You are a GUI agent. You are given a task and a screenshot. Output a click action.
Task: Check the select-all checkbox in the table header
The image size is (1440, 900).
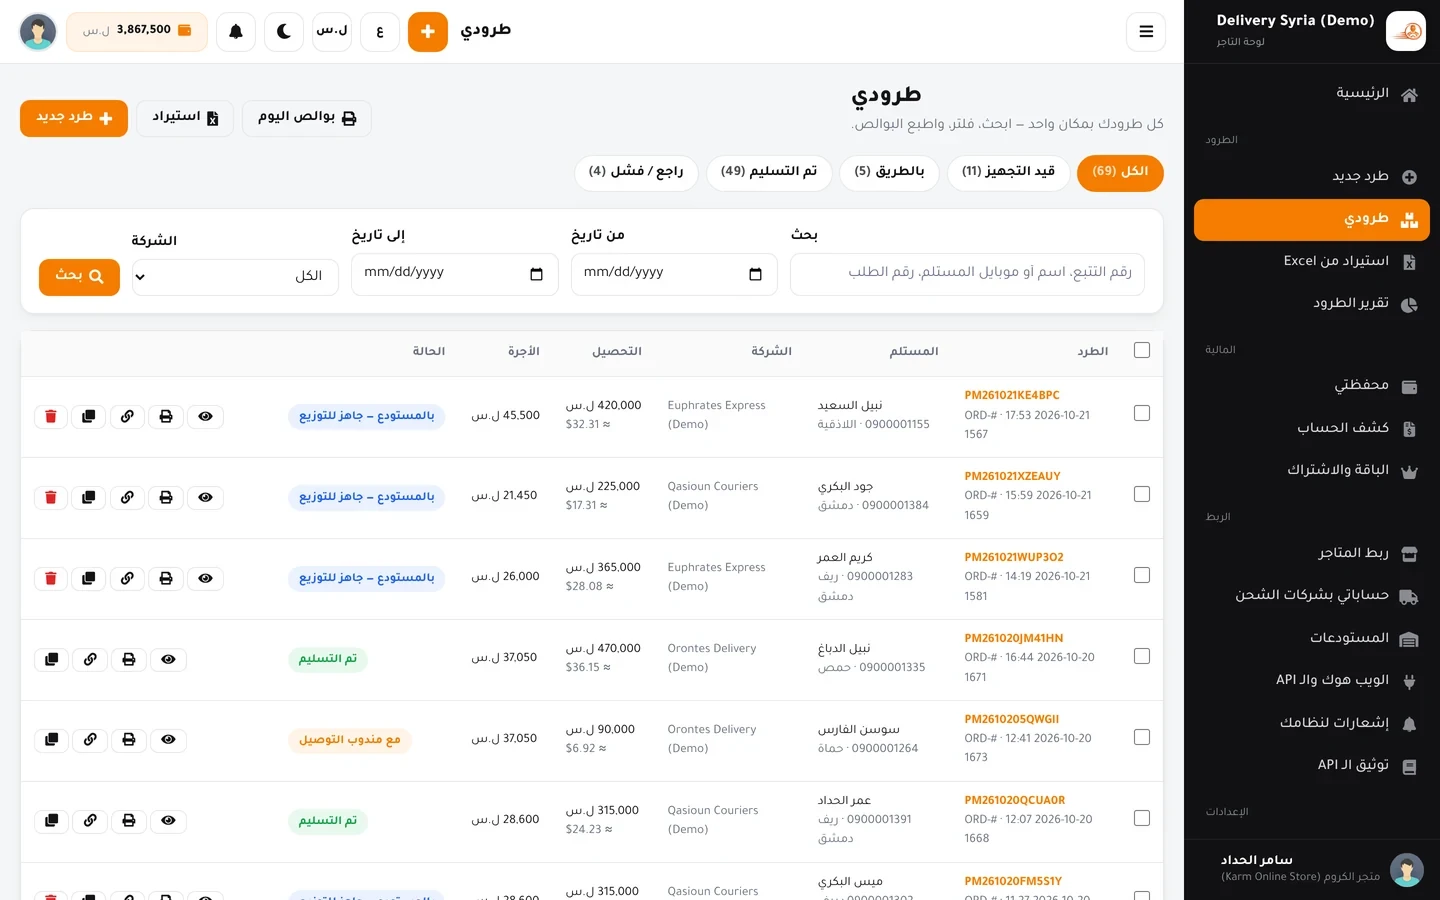(1142, 350)
